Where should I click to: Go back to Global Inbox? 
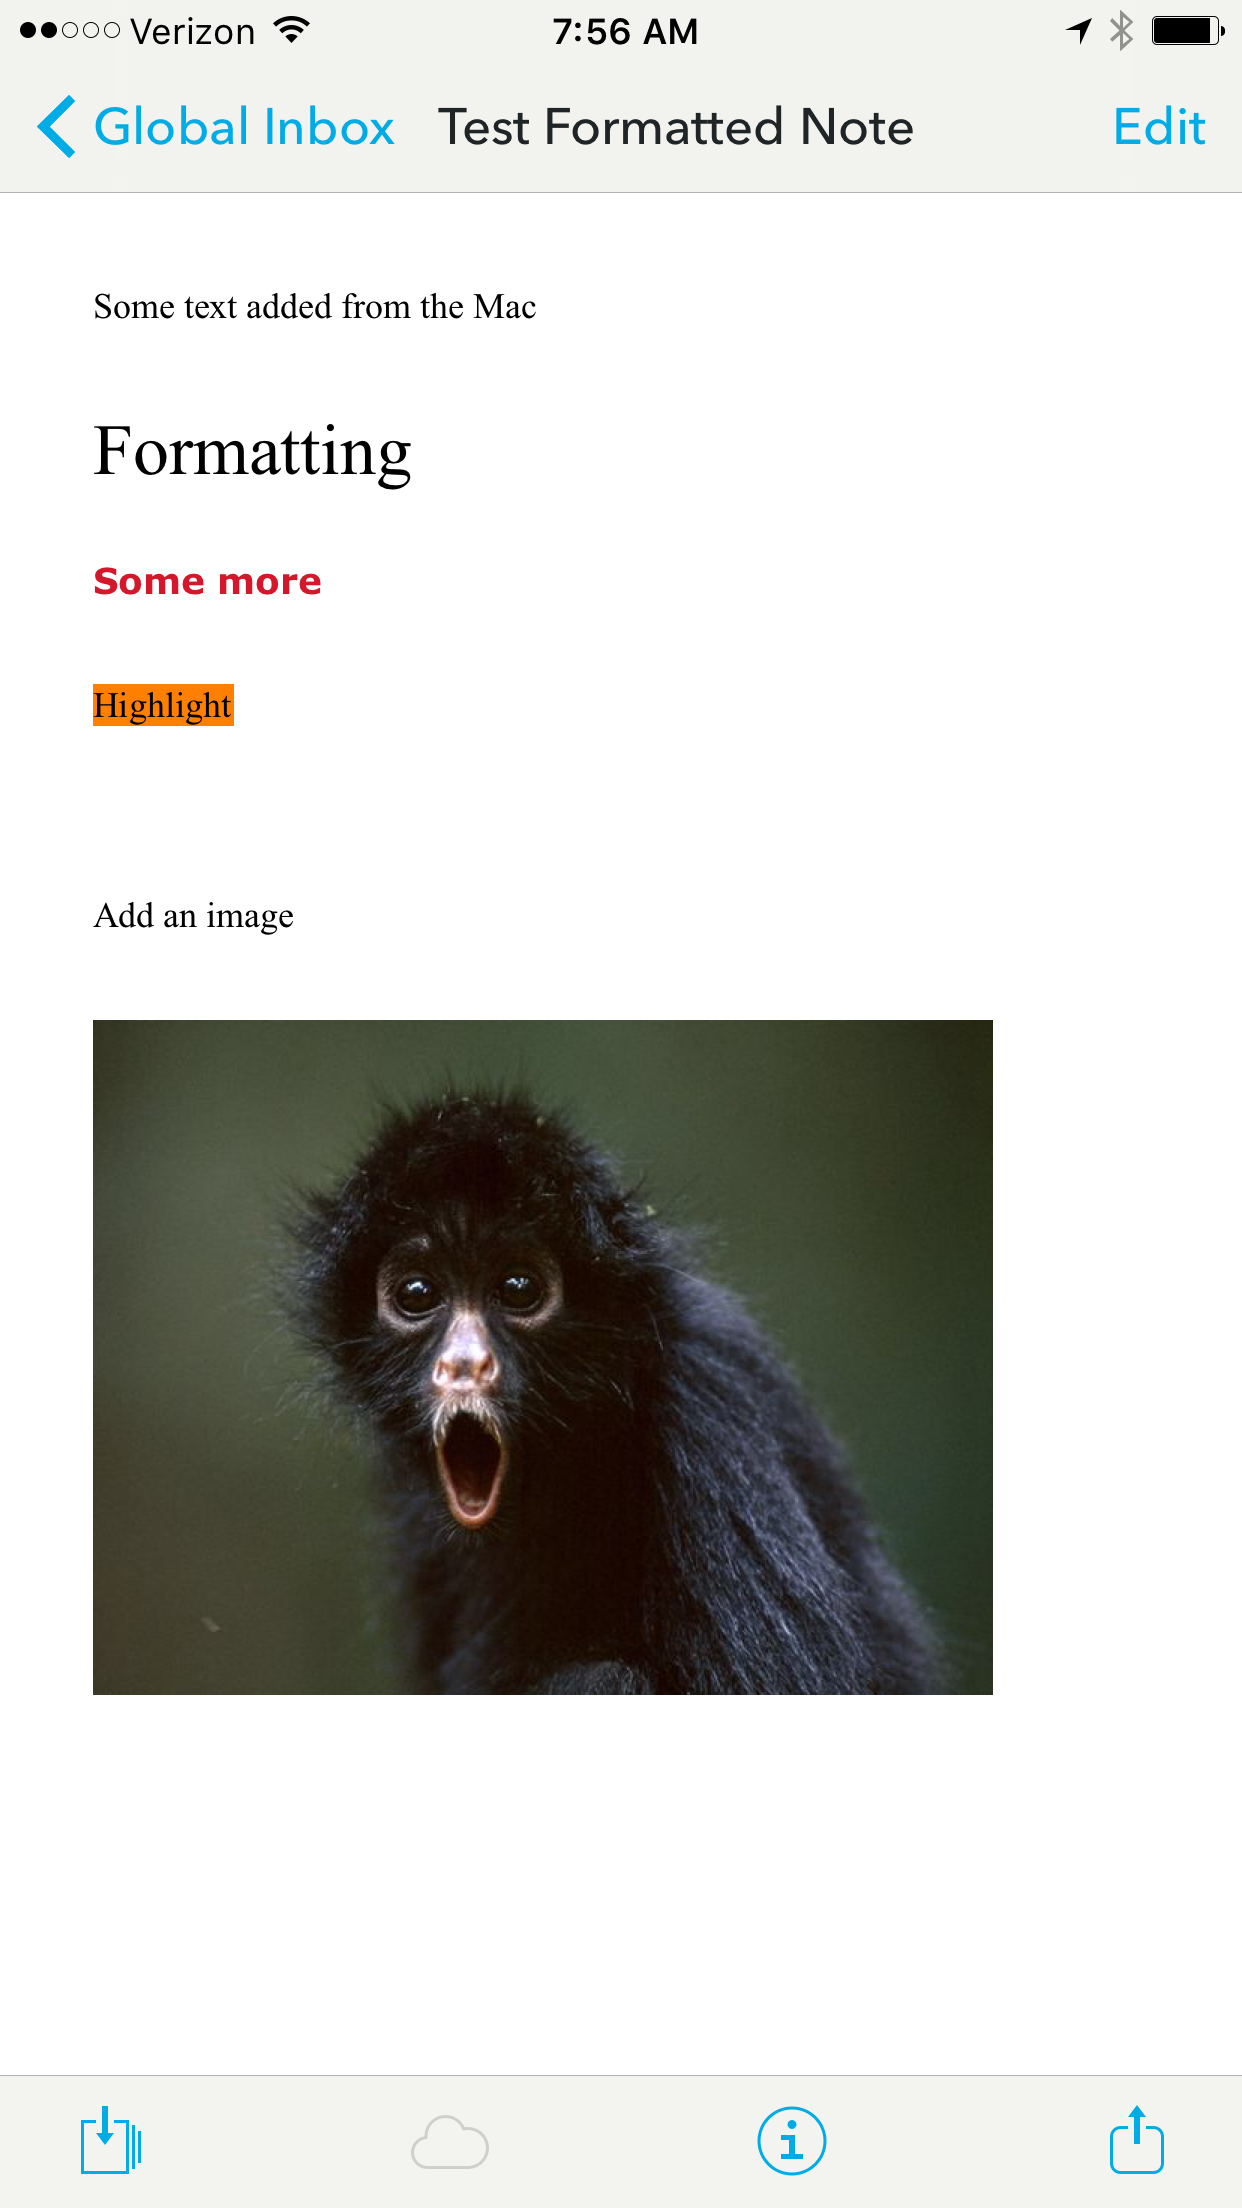pos(244,128)
